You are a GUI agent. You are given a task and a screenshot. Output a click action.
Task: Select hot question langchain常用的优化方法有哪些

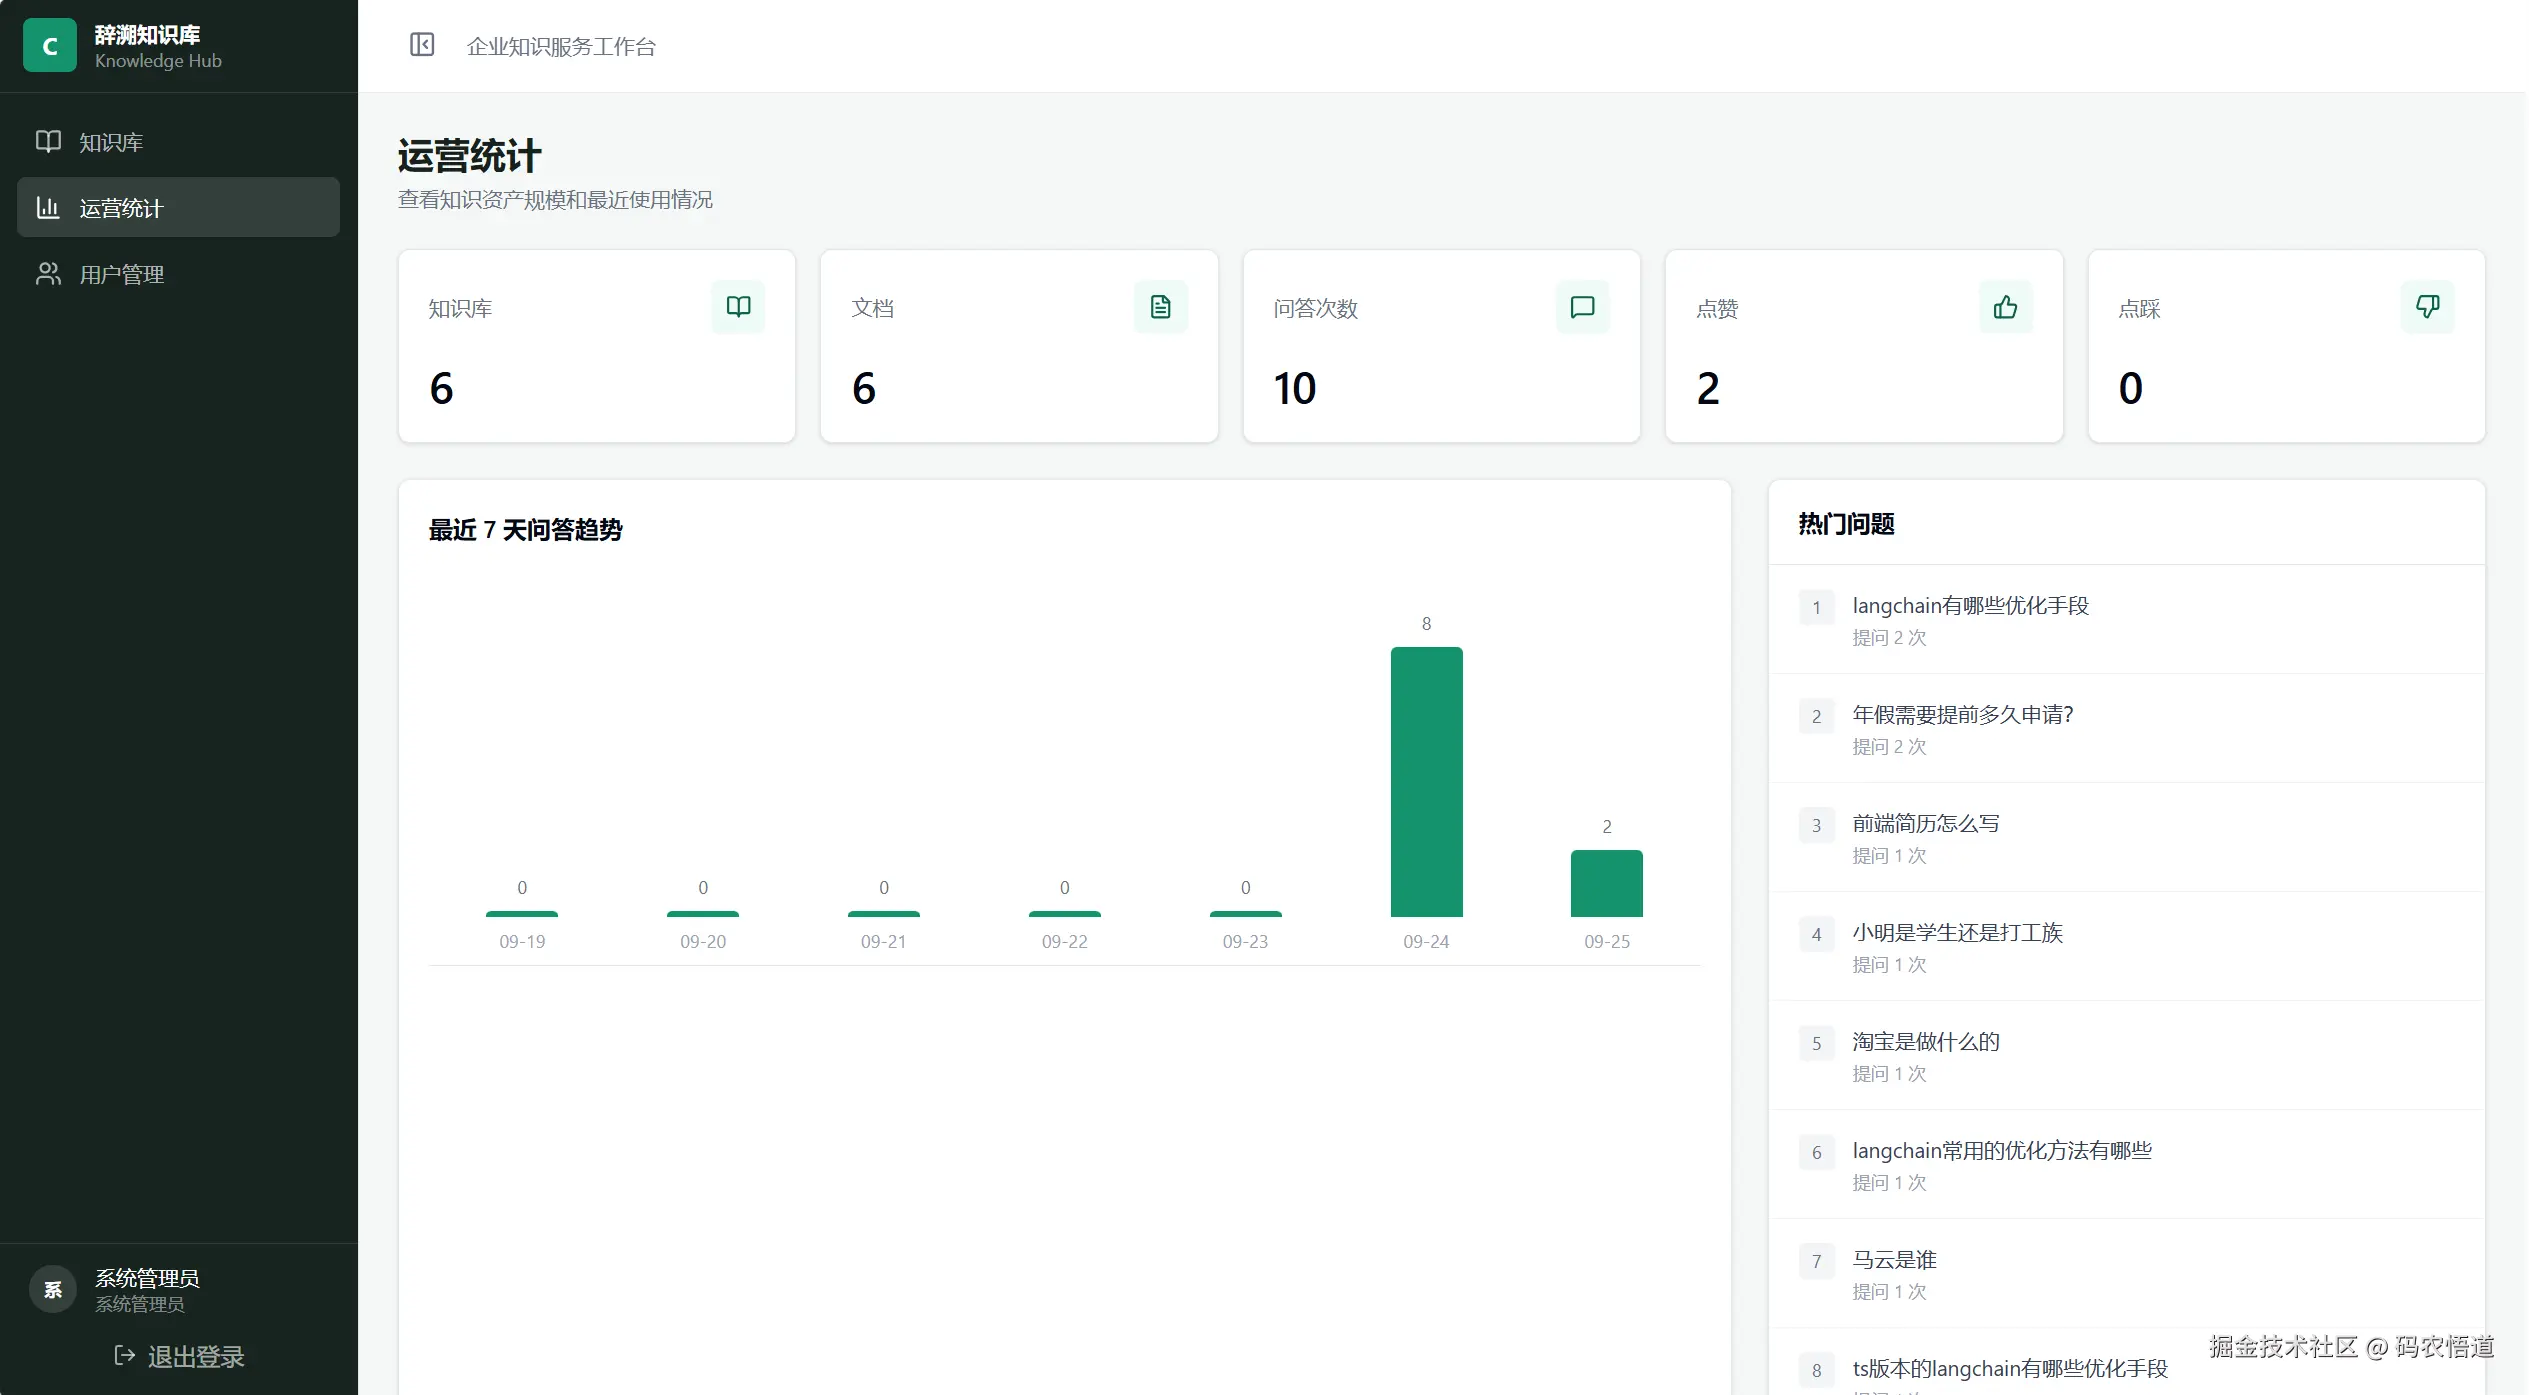point(2127,1165)
